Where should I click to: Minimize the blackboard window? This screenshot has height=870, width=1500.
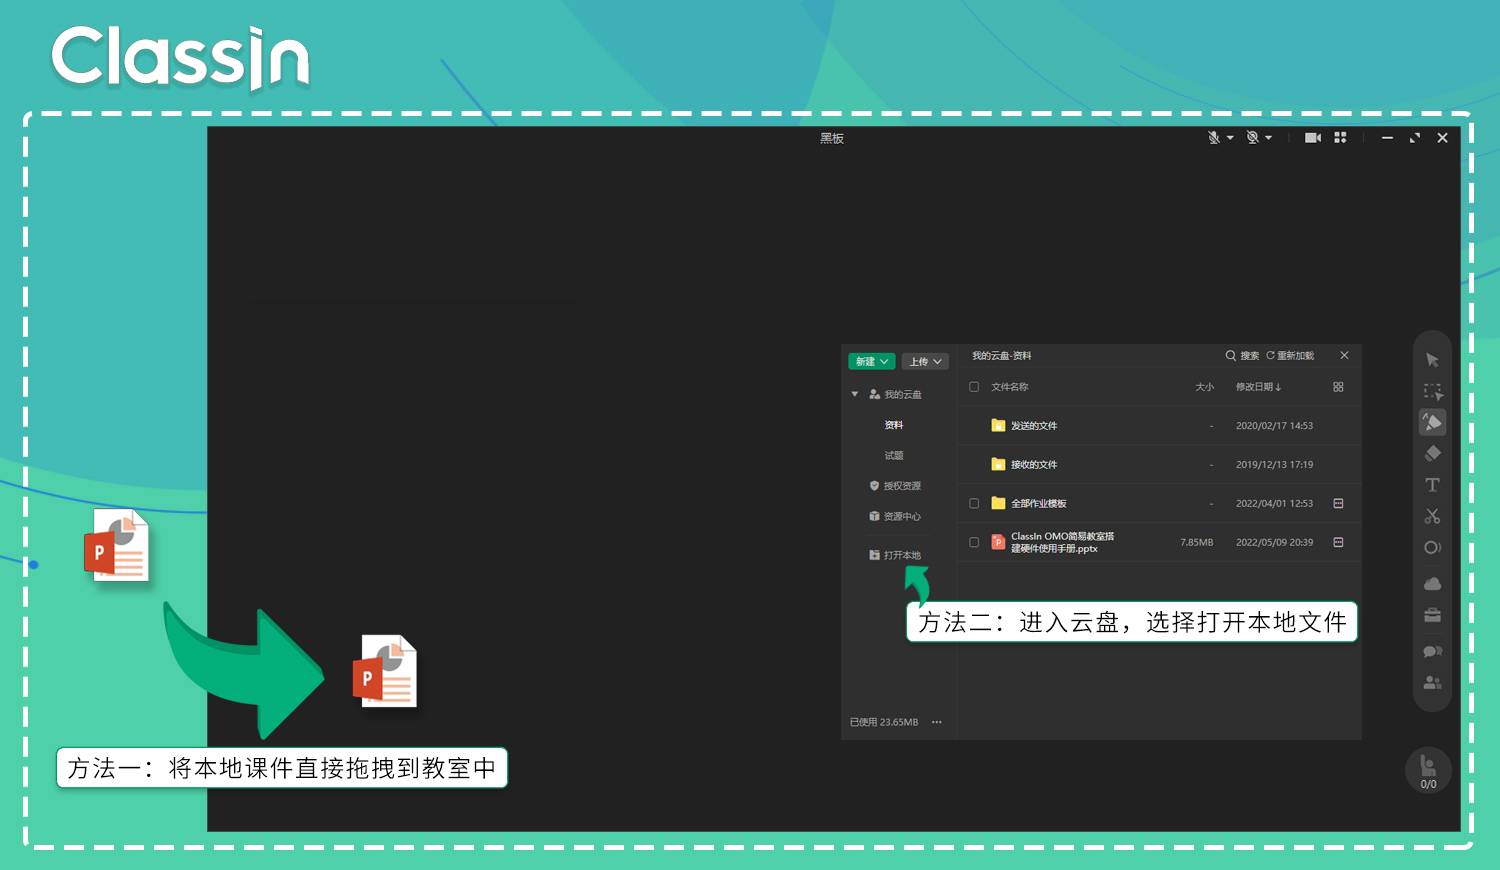tap(1387, 138)
